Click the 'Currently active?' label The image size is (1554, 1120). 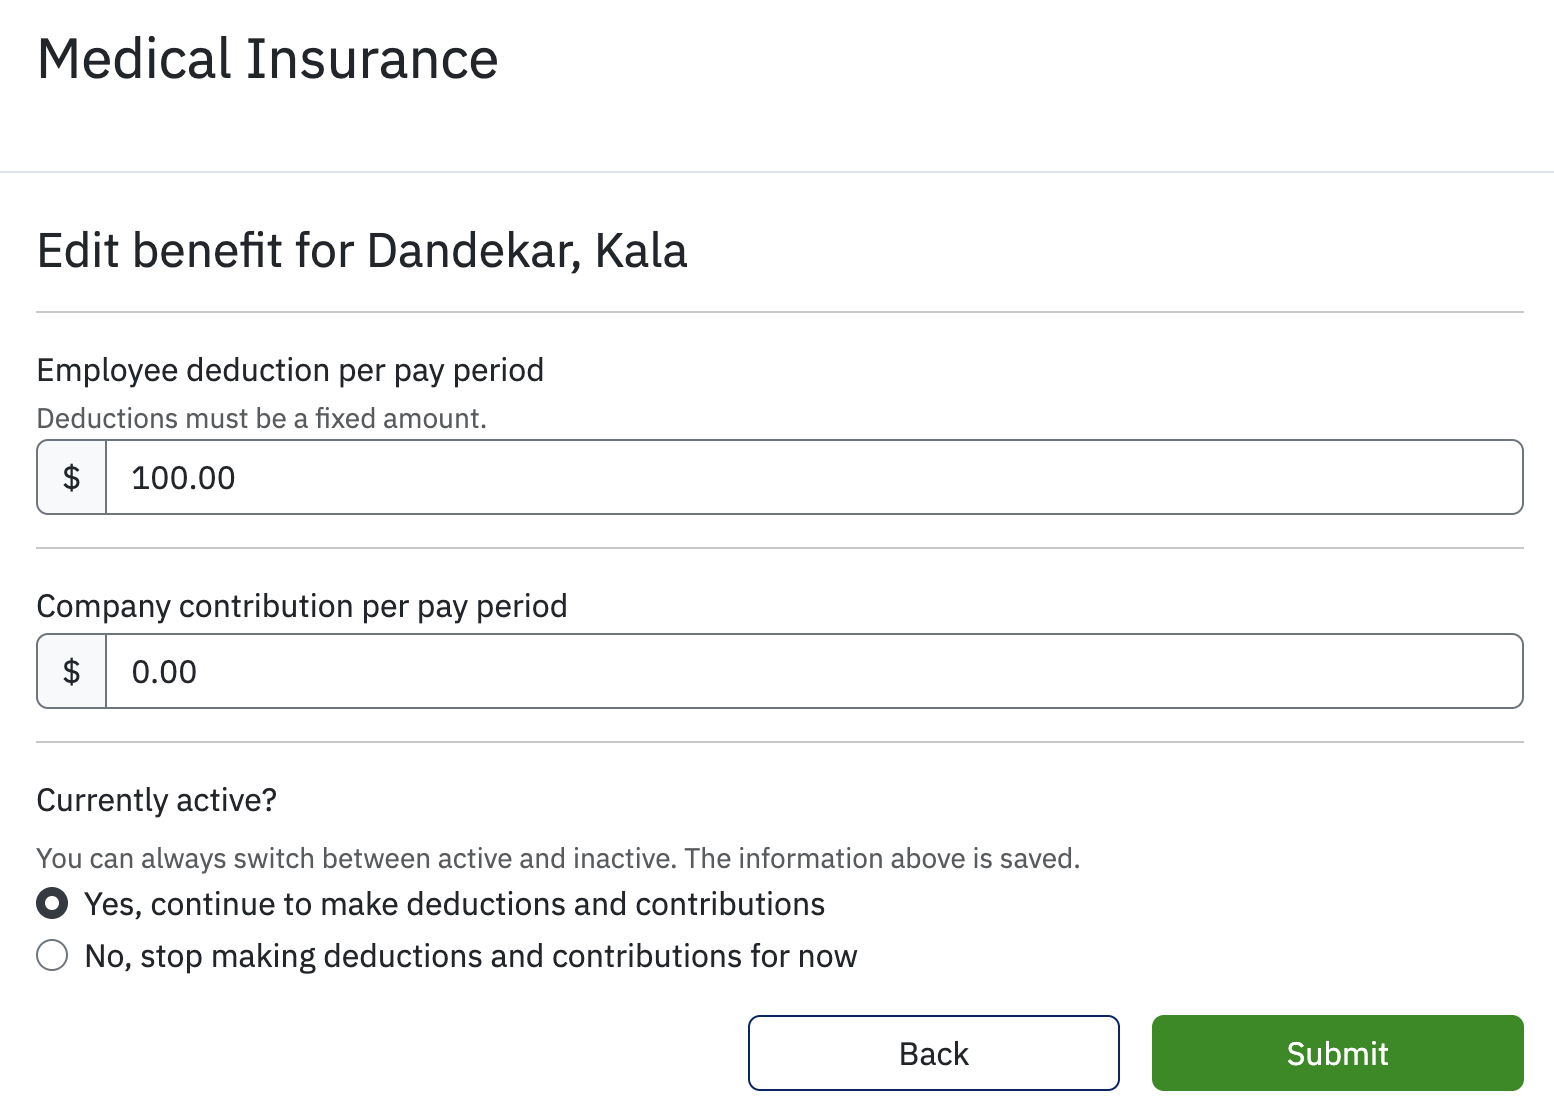click(x=157, y=799)
